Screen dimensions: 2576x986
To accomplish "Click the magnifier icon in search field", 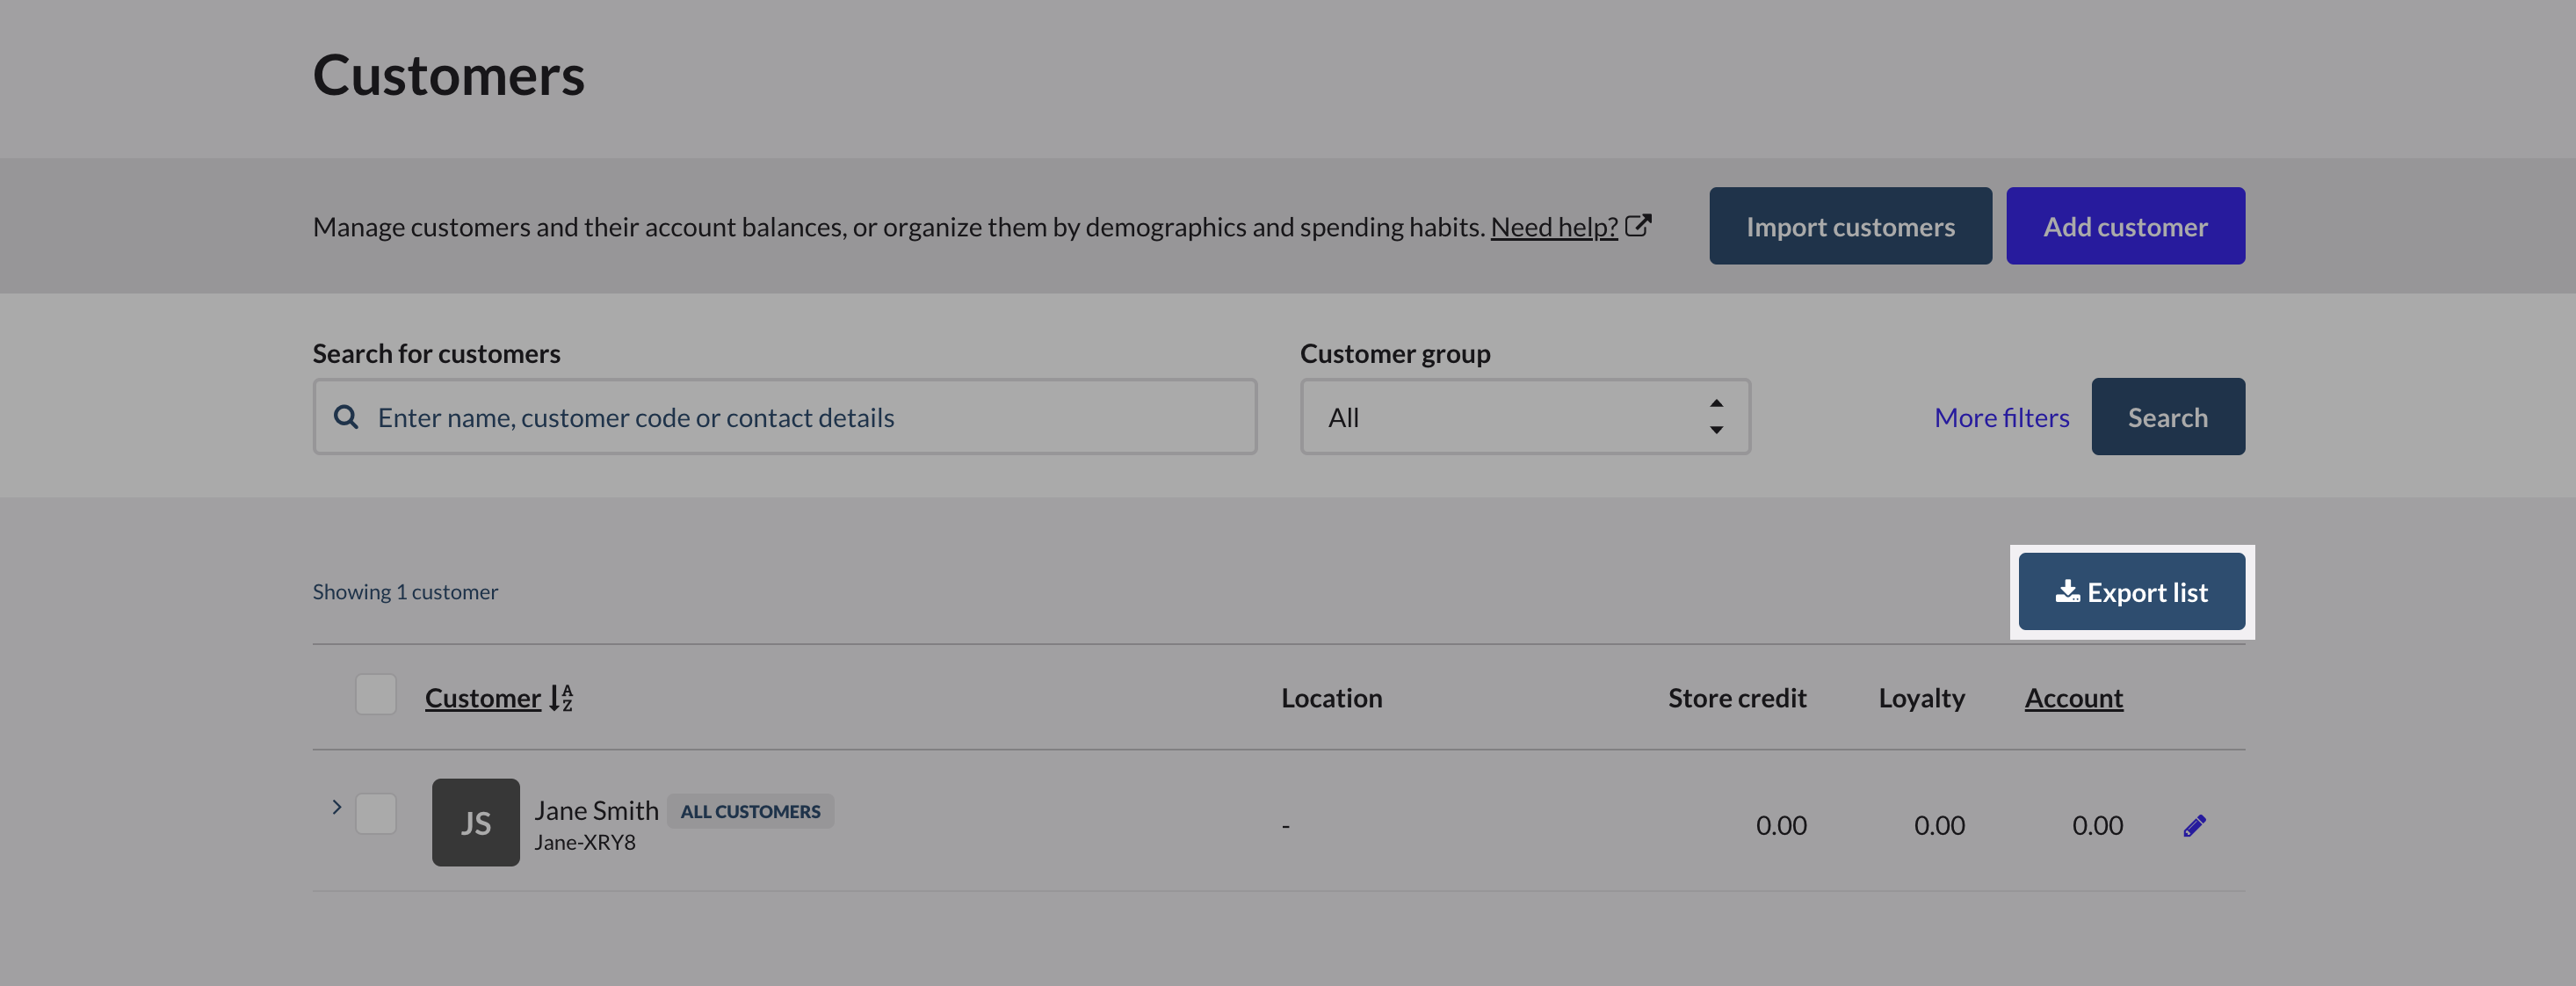I will pyautogui.click(x=346, y=417).
